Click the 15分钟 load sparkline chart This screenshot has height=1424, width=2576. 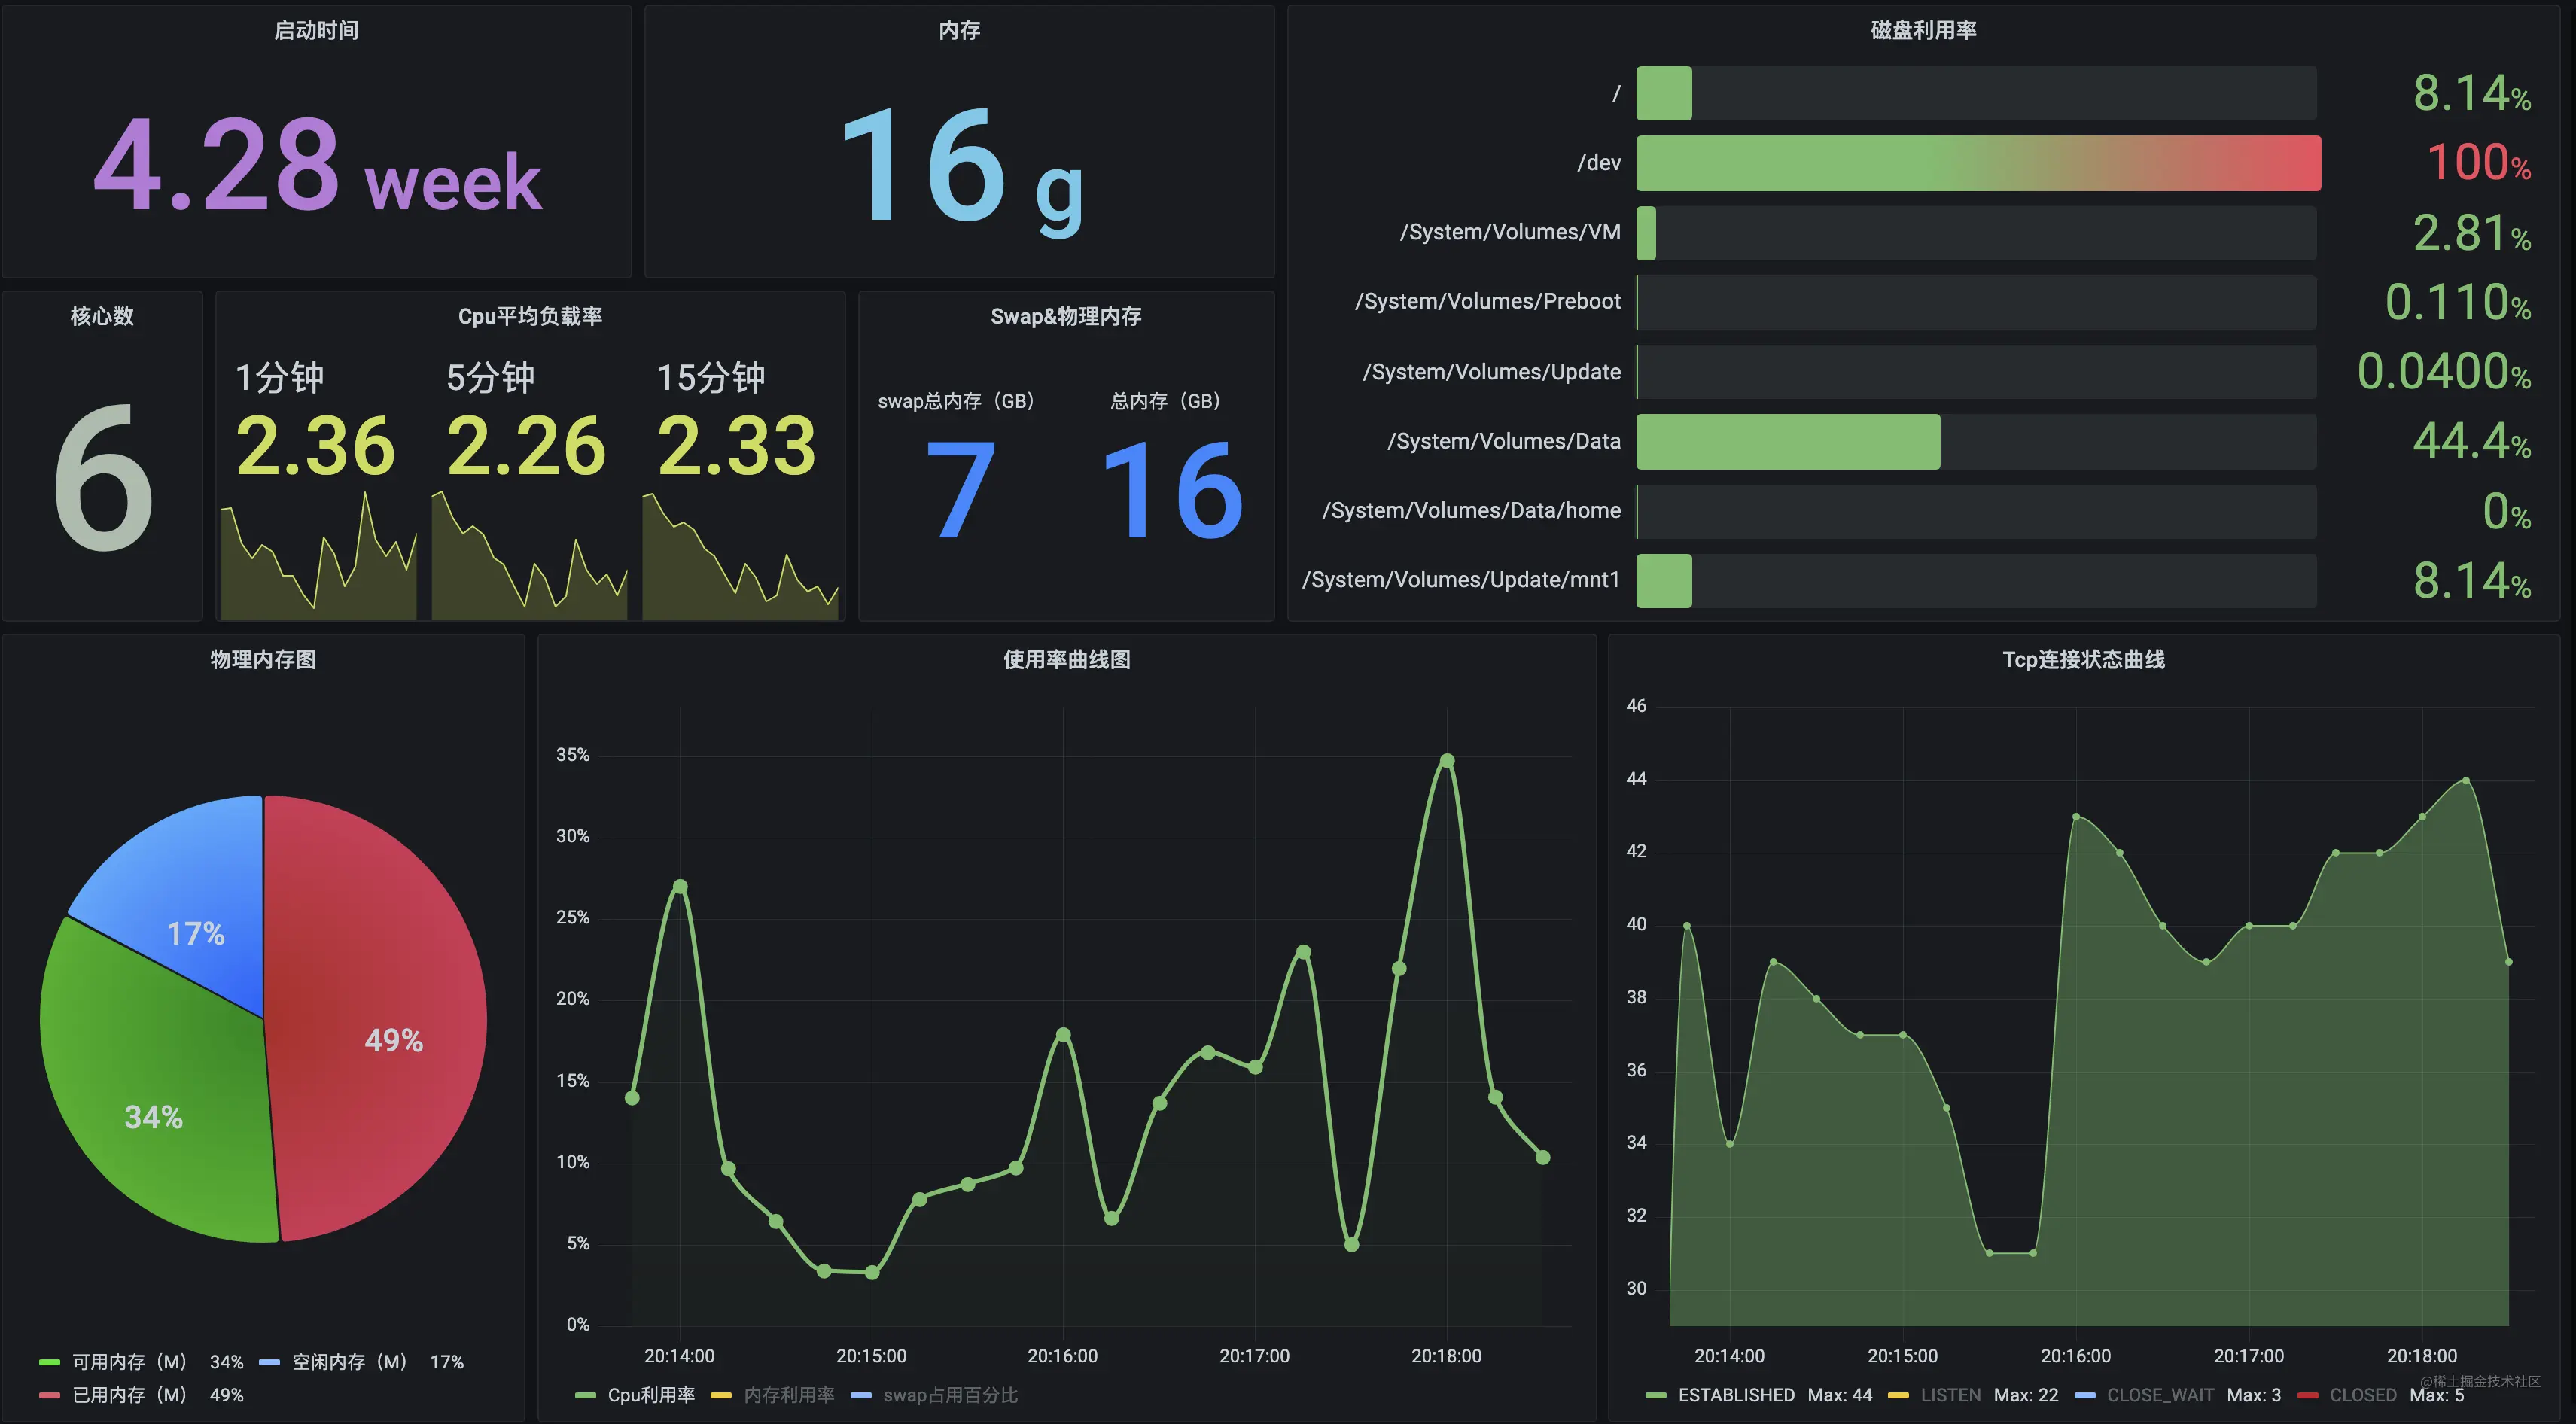[740, 555]
